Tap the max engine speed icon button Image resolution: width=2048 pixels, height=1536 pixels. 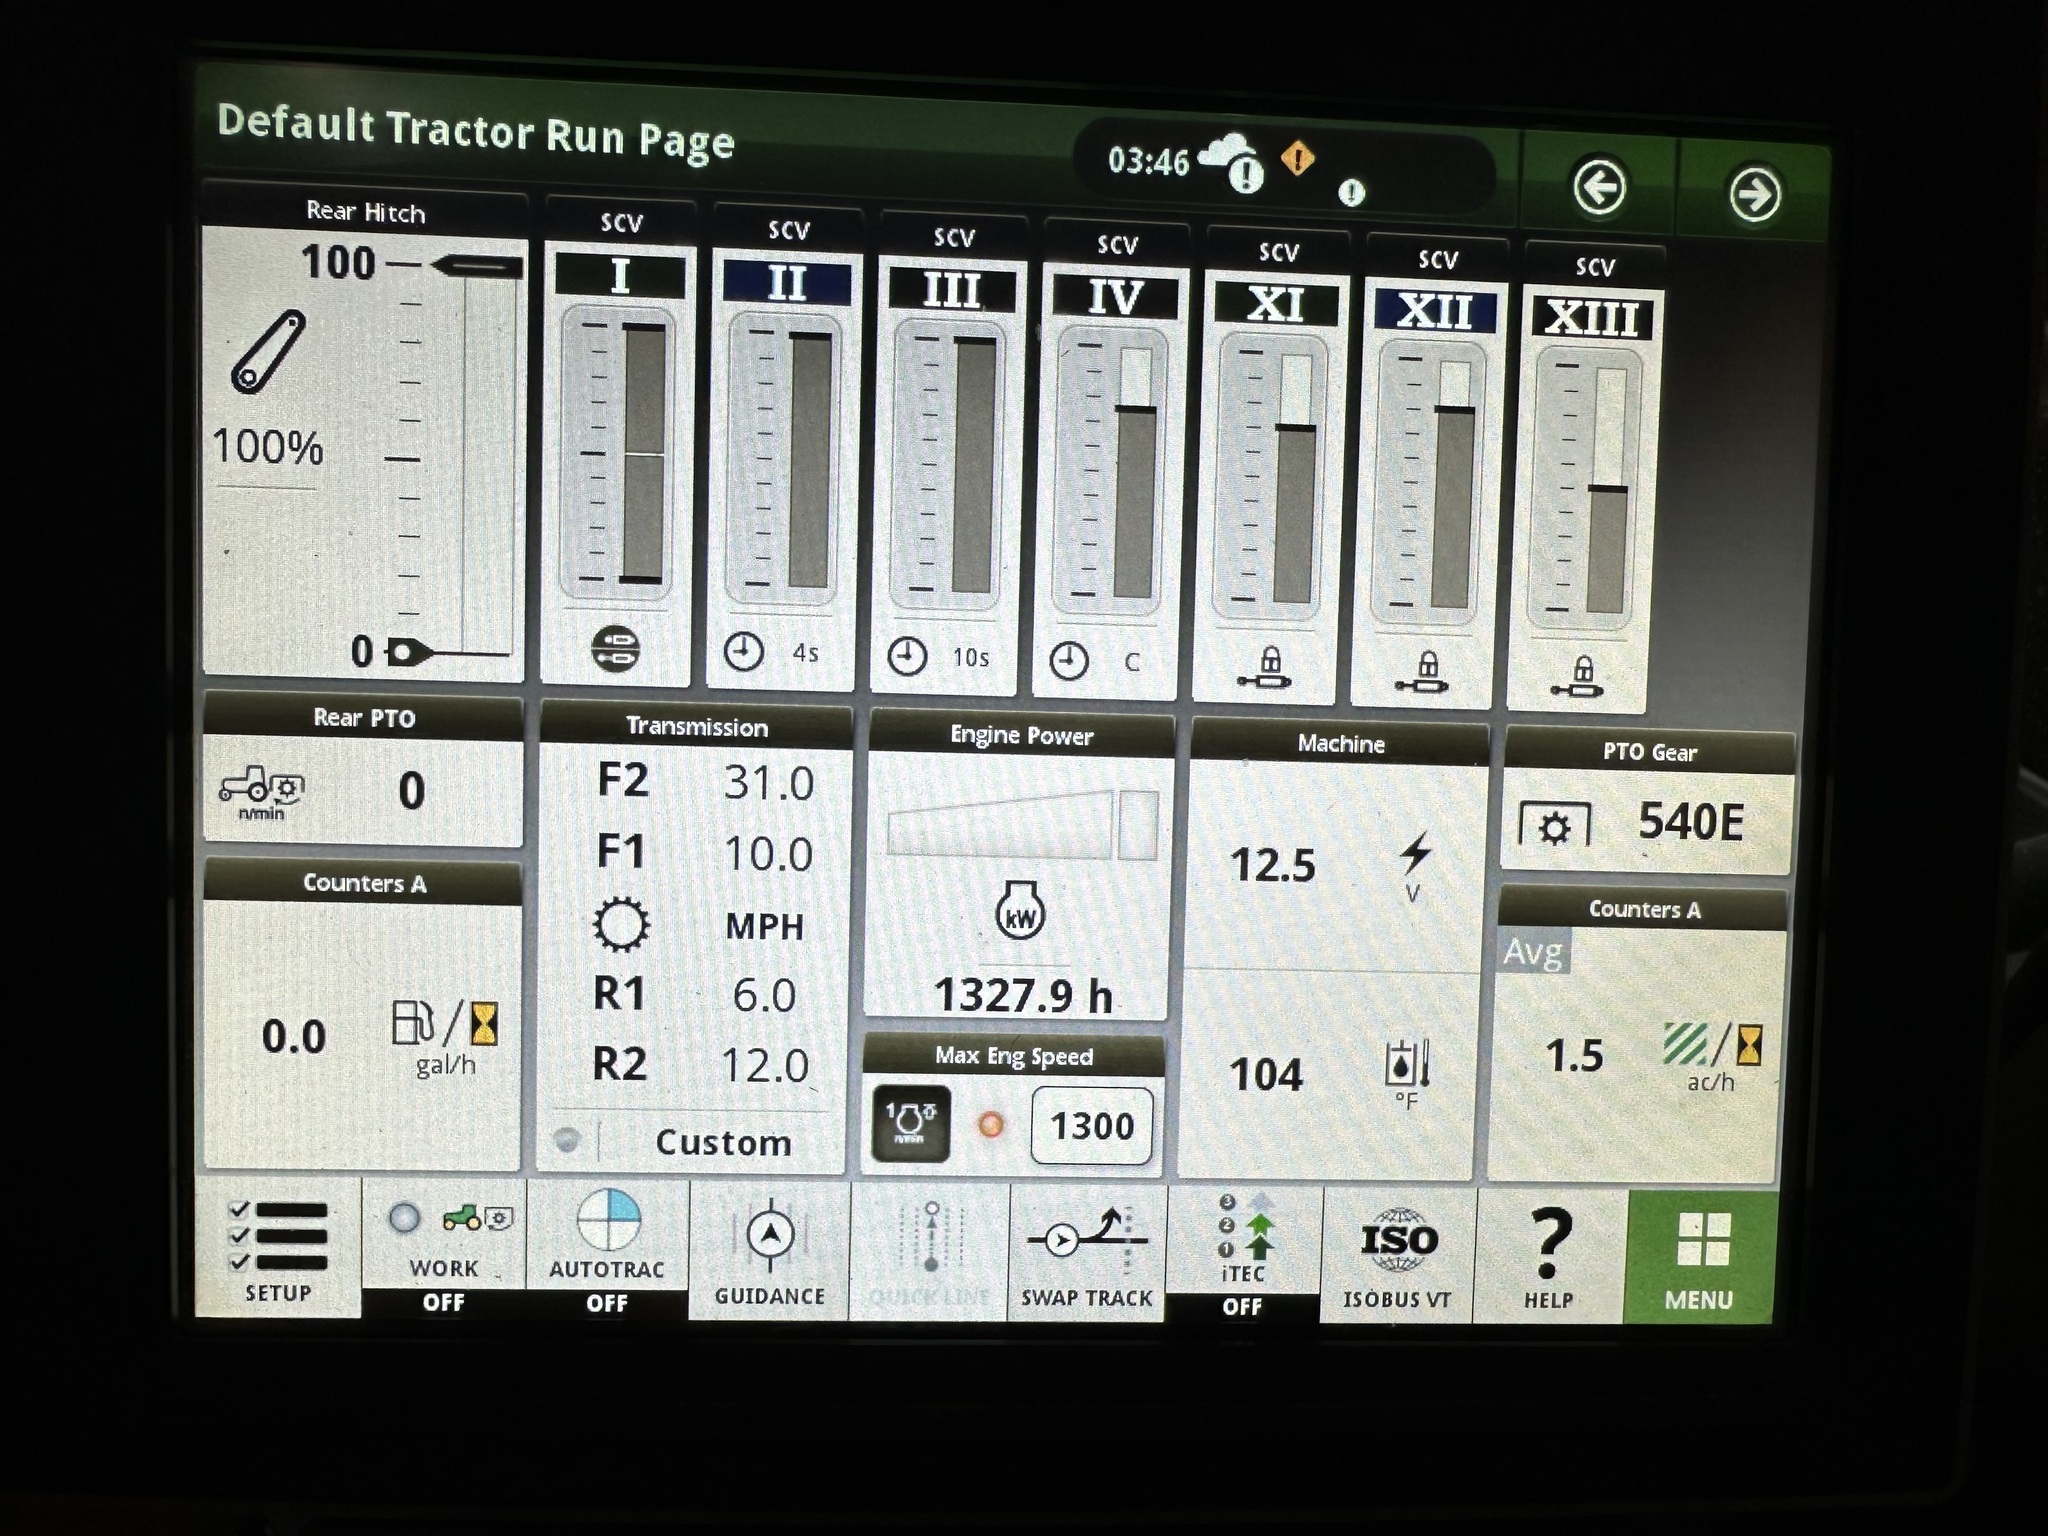[x=911, y=1123]
